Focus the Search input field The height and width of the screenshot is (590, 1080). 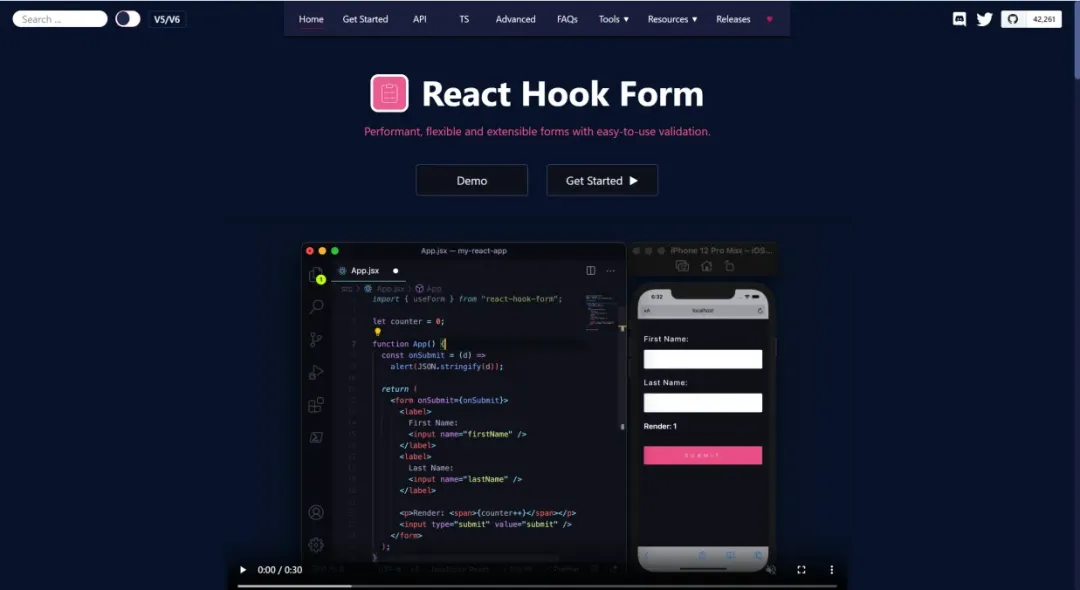[60, 19]
